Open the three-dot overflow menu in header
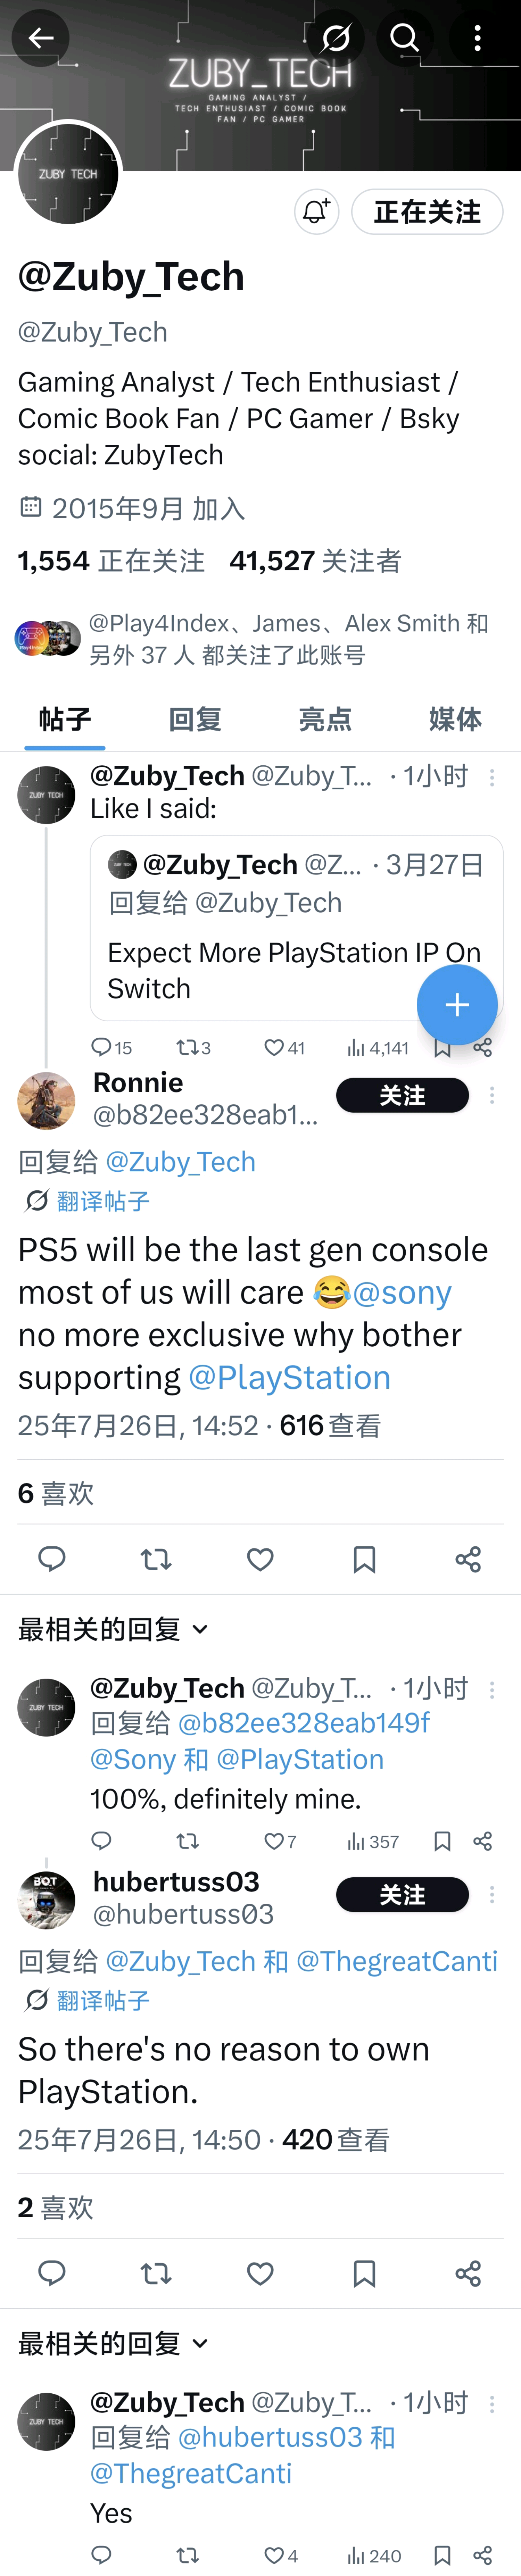521x2576 pixels. tap(477, 38)
